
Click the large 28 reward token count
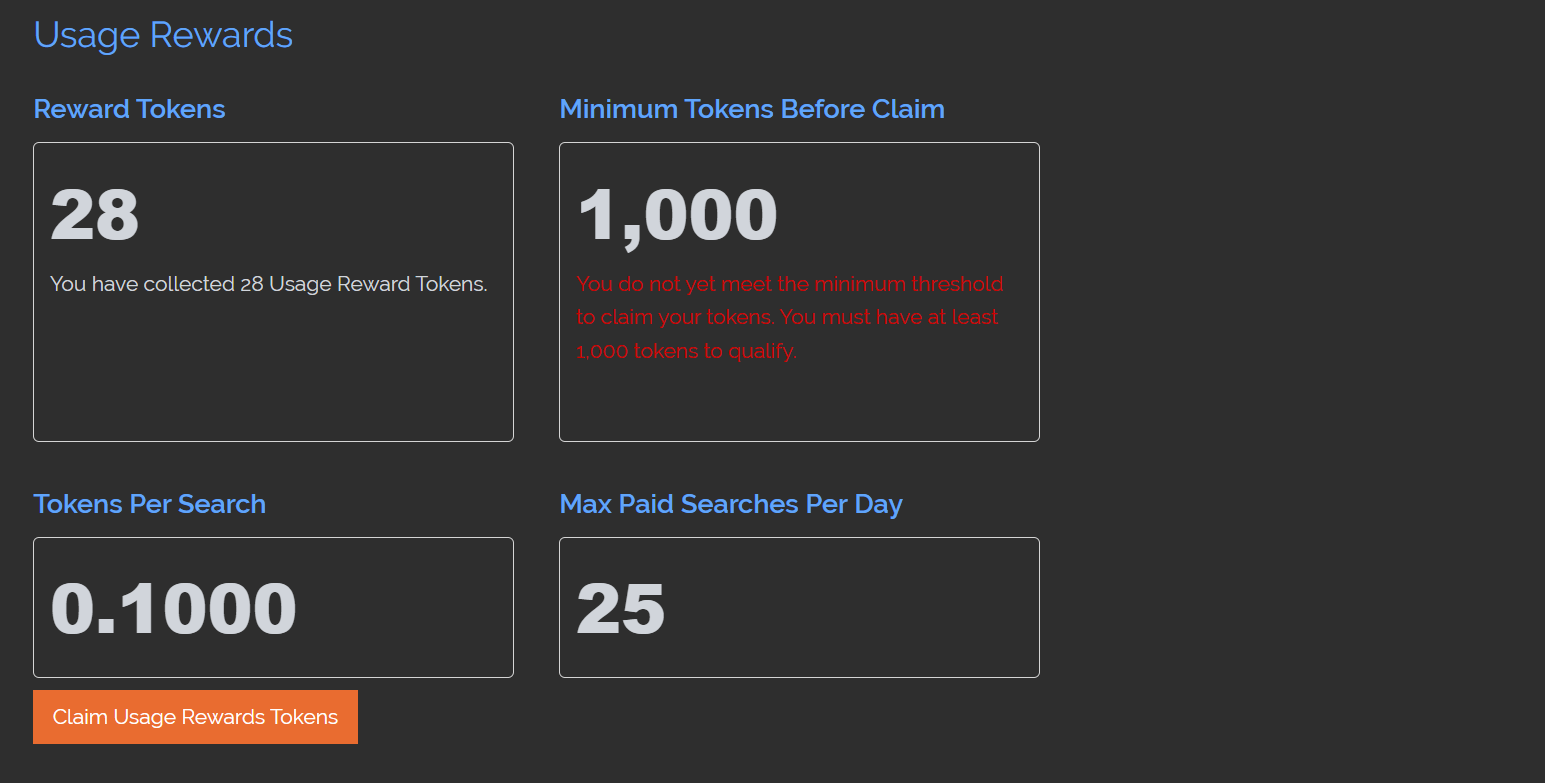pyautogui.click(x=94, y=214)
